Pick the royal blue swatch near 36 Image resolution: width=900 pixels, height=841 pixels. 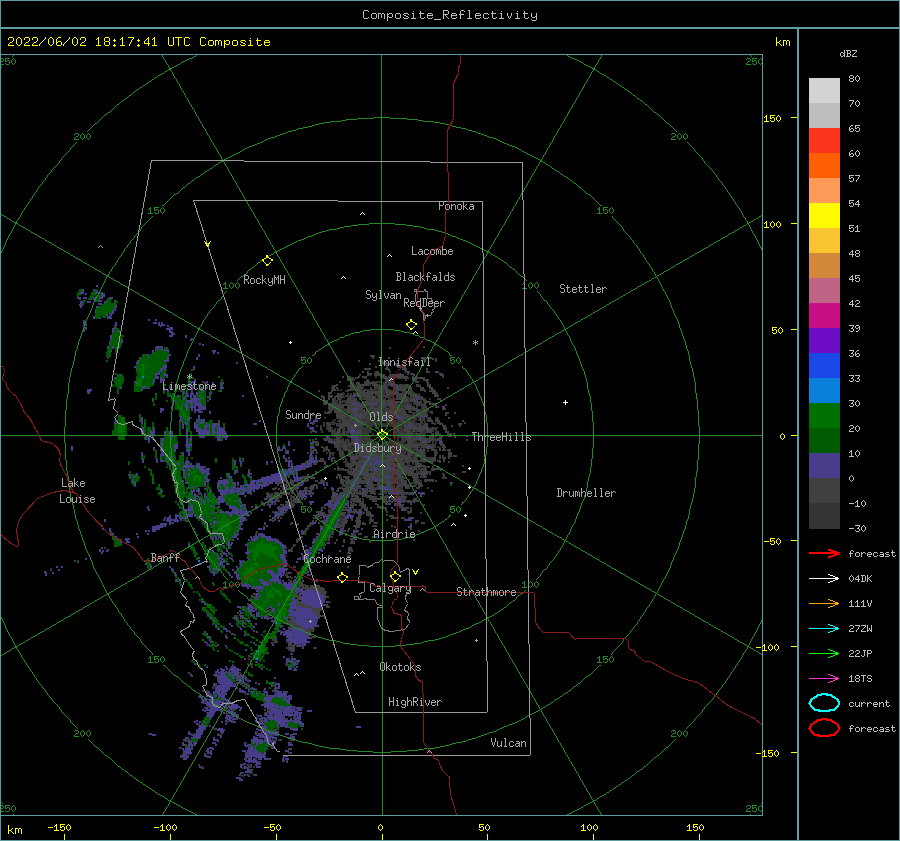(824, 366)
